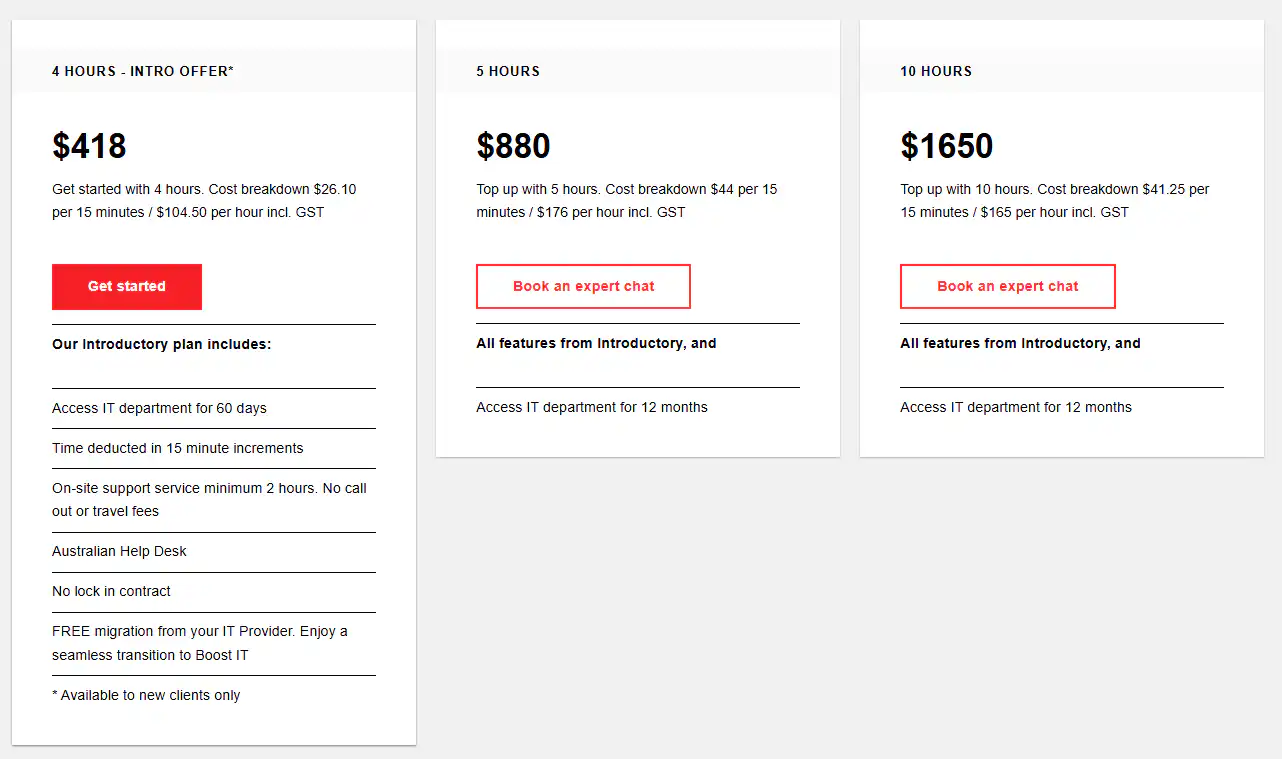
Task: Click the $418 price label
Action: [89, 146]
